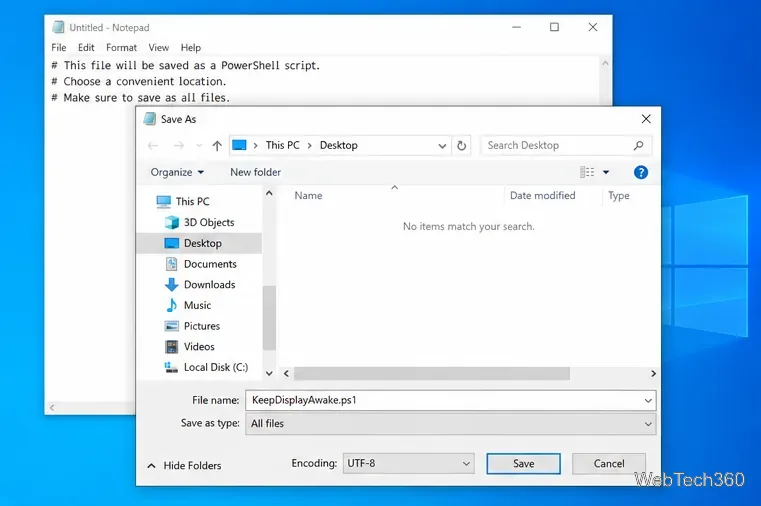The width and height of the screenshot is (761, 506).
Task: Open Help question mark icon
Action: tap(641, 172)
